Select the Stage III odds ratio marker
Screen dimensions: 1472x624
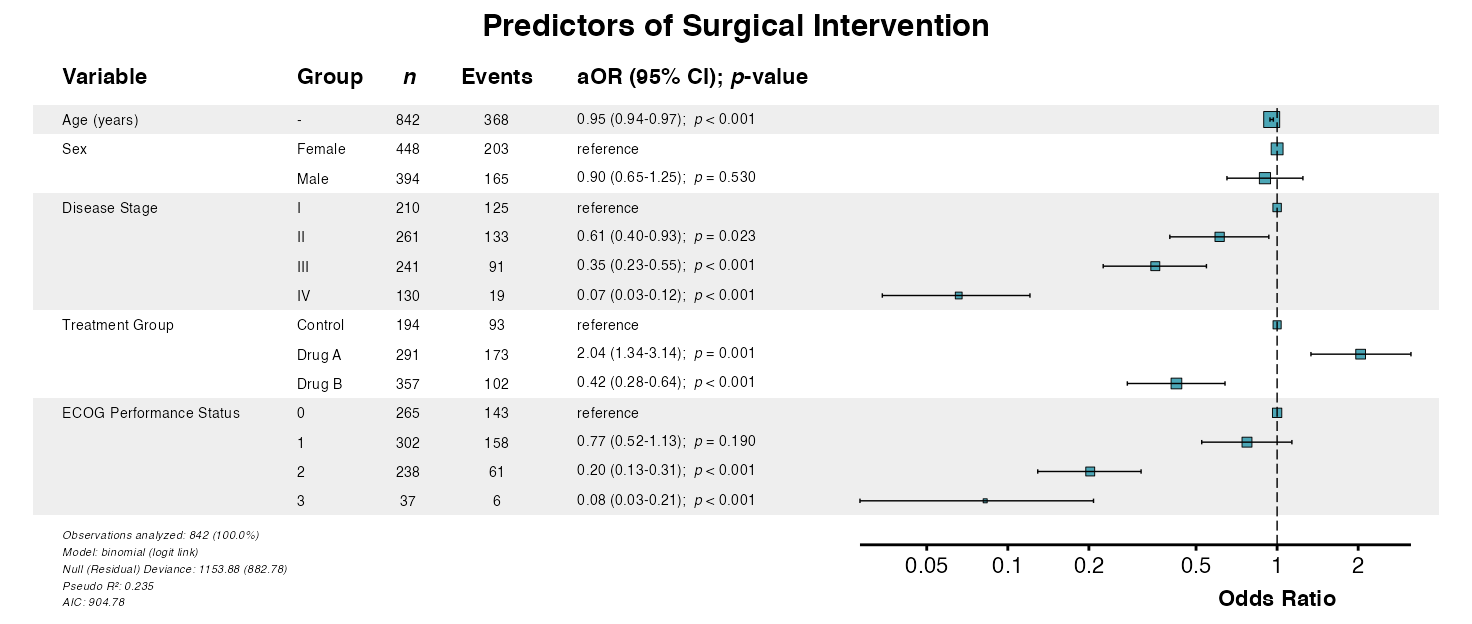tap(1155, 266)
